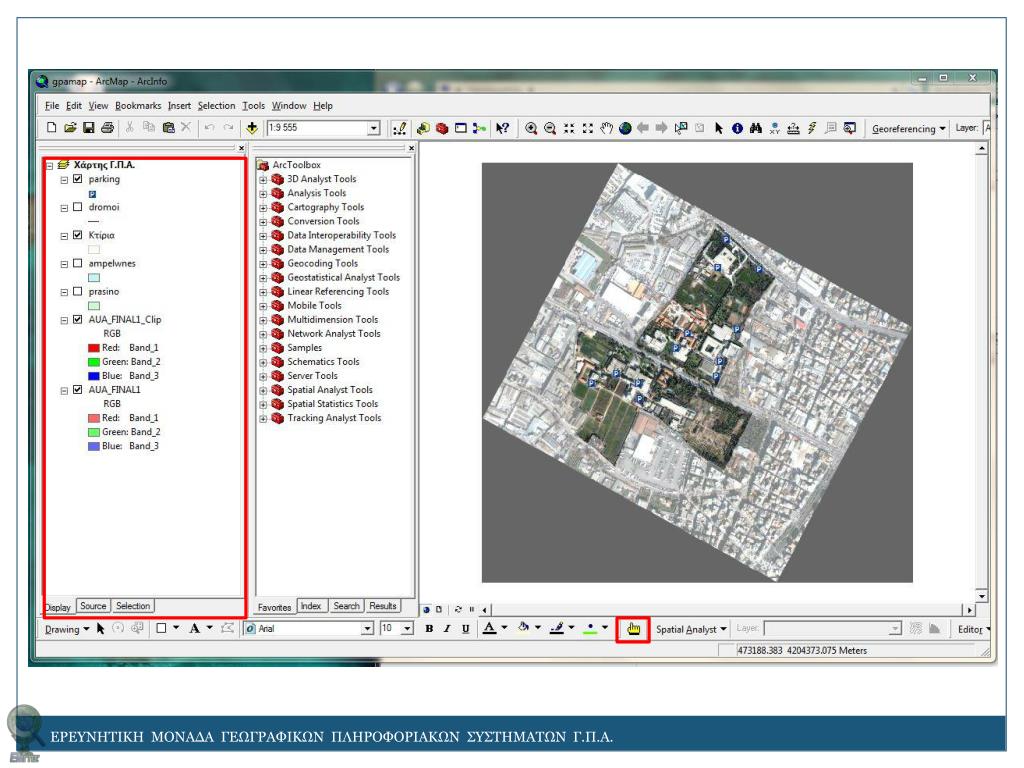Switch to the Source tab
1024x768 pixels.
click(x=93, y=606)
